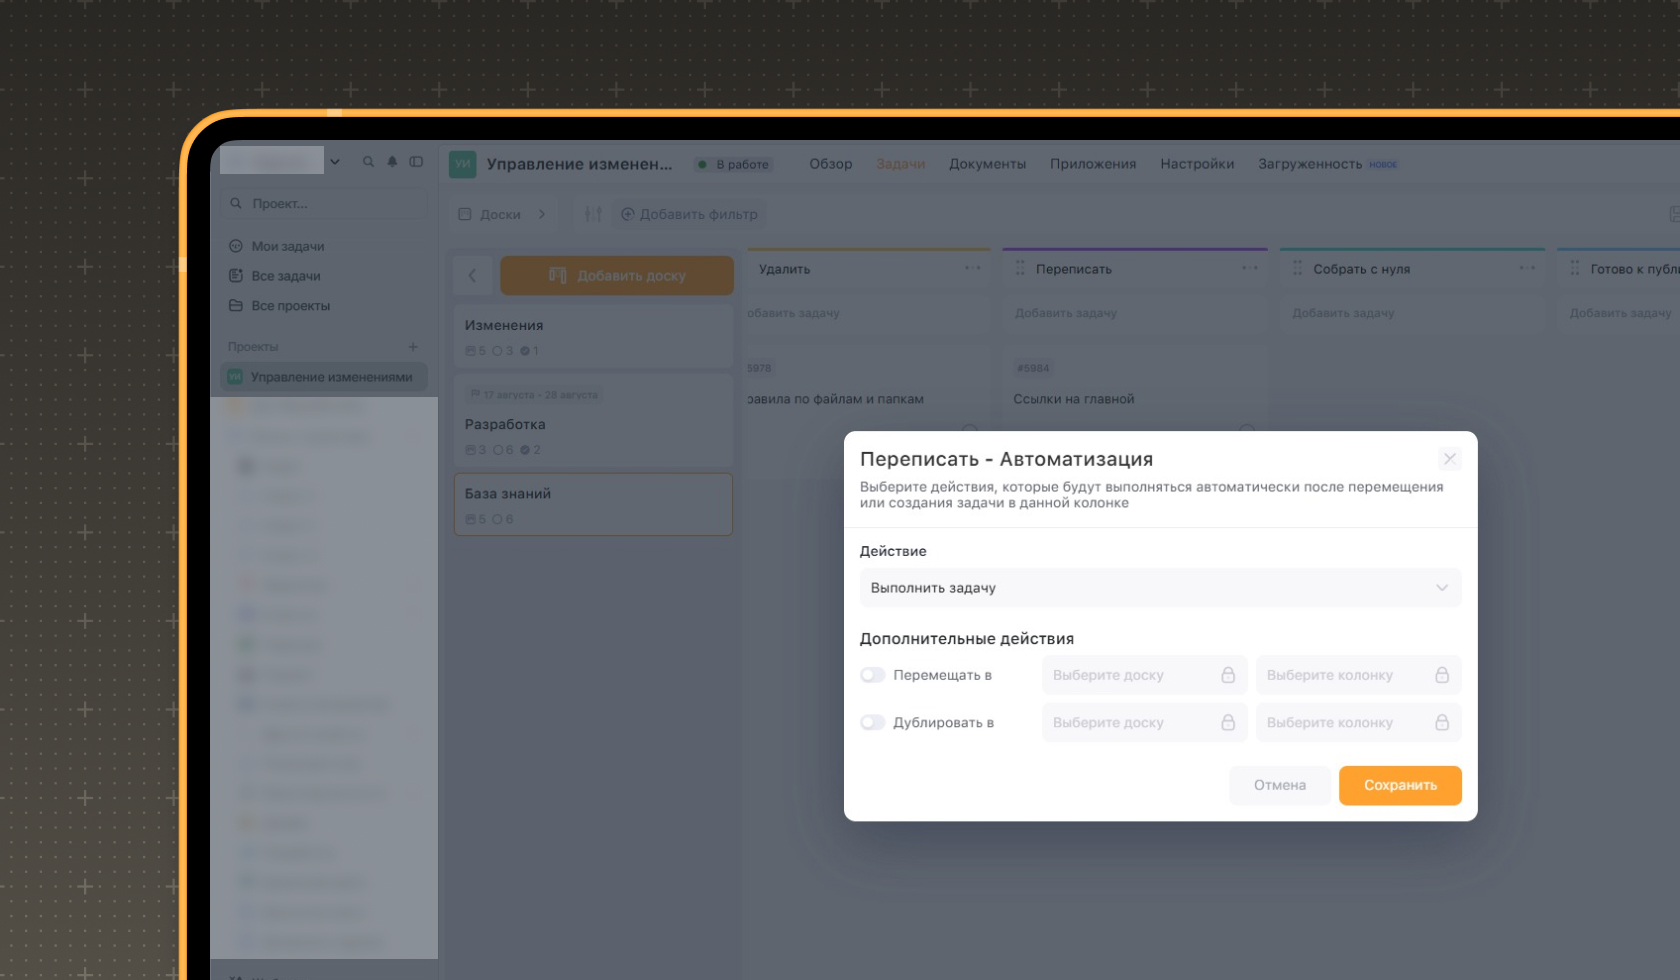Viewport: 1680px width, 980px height.
Task: Open Выберите доску dropdown for Перемещать в
Action: click(1144, 675)
